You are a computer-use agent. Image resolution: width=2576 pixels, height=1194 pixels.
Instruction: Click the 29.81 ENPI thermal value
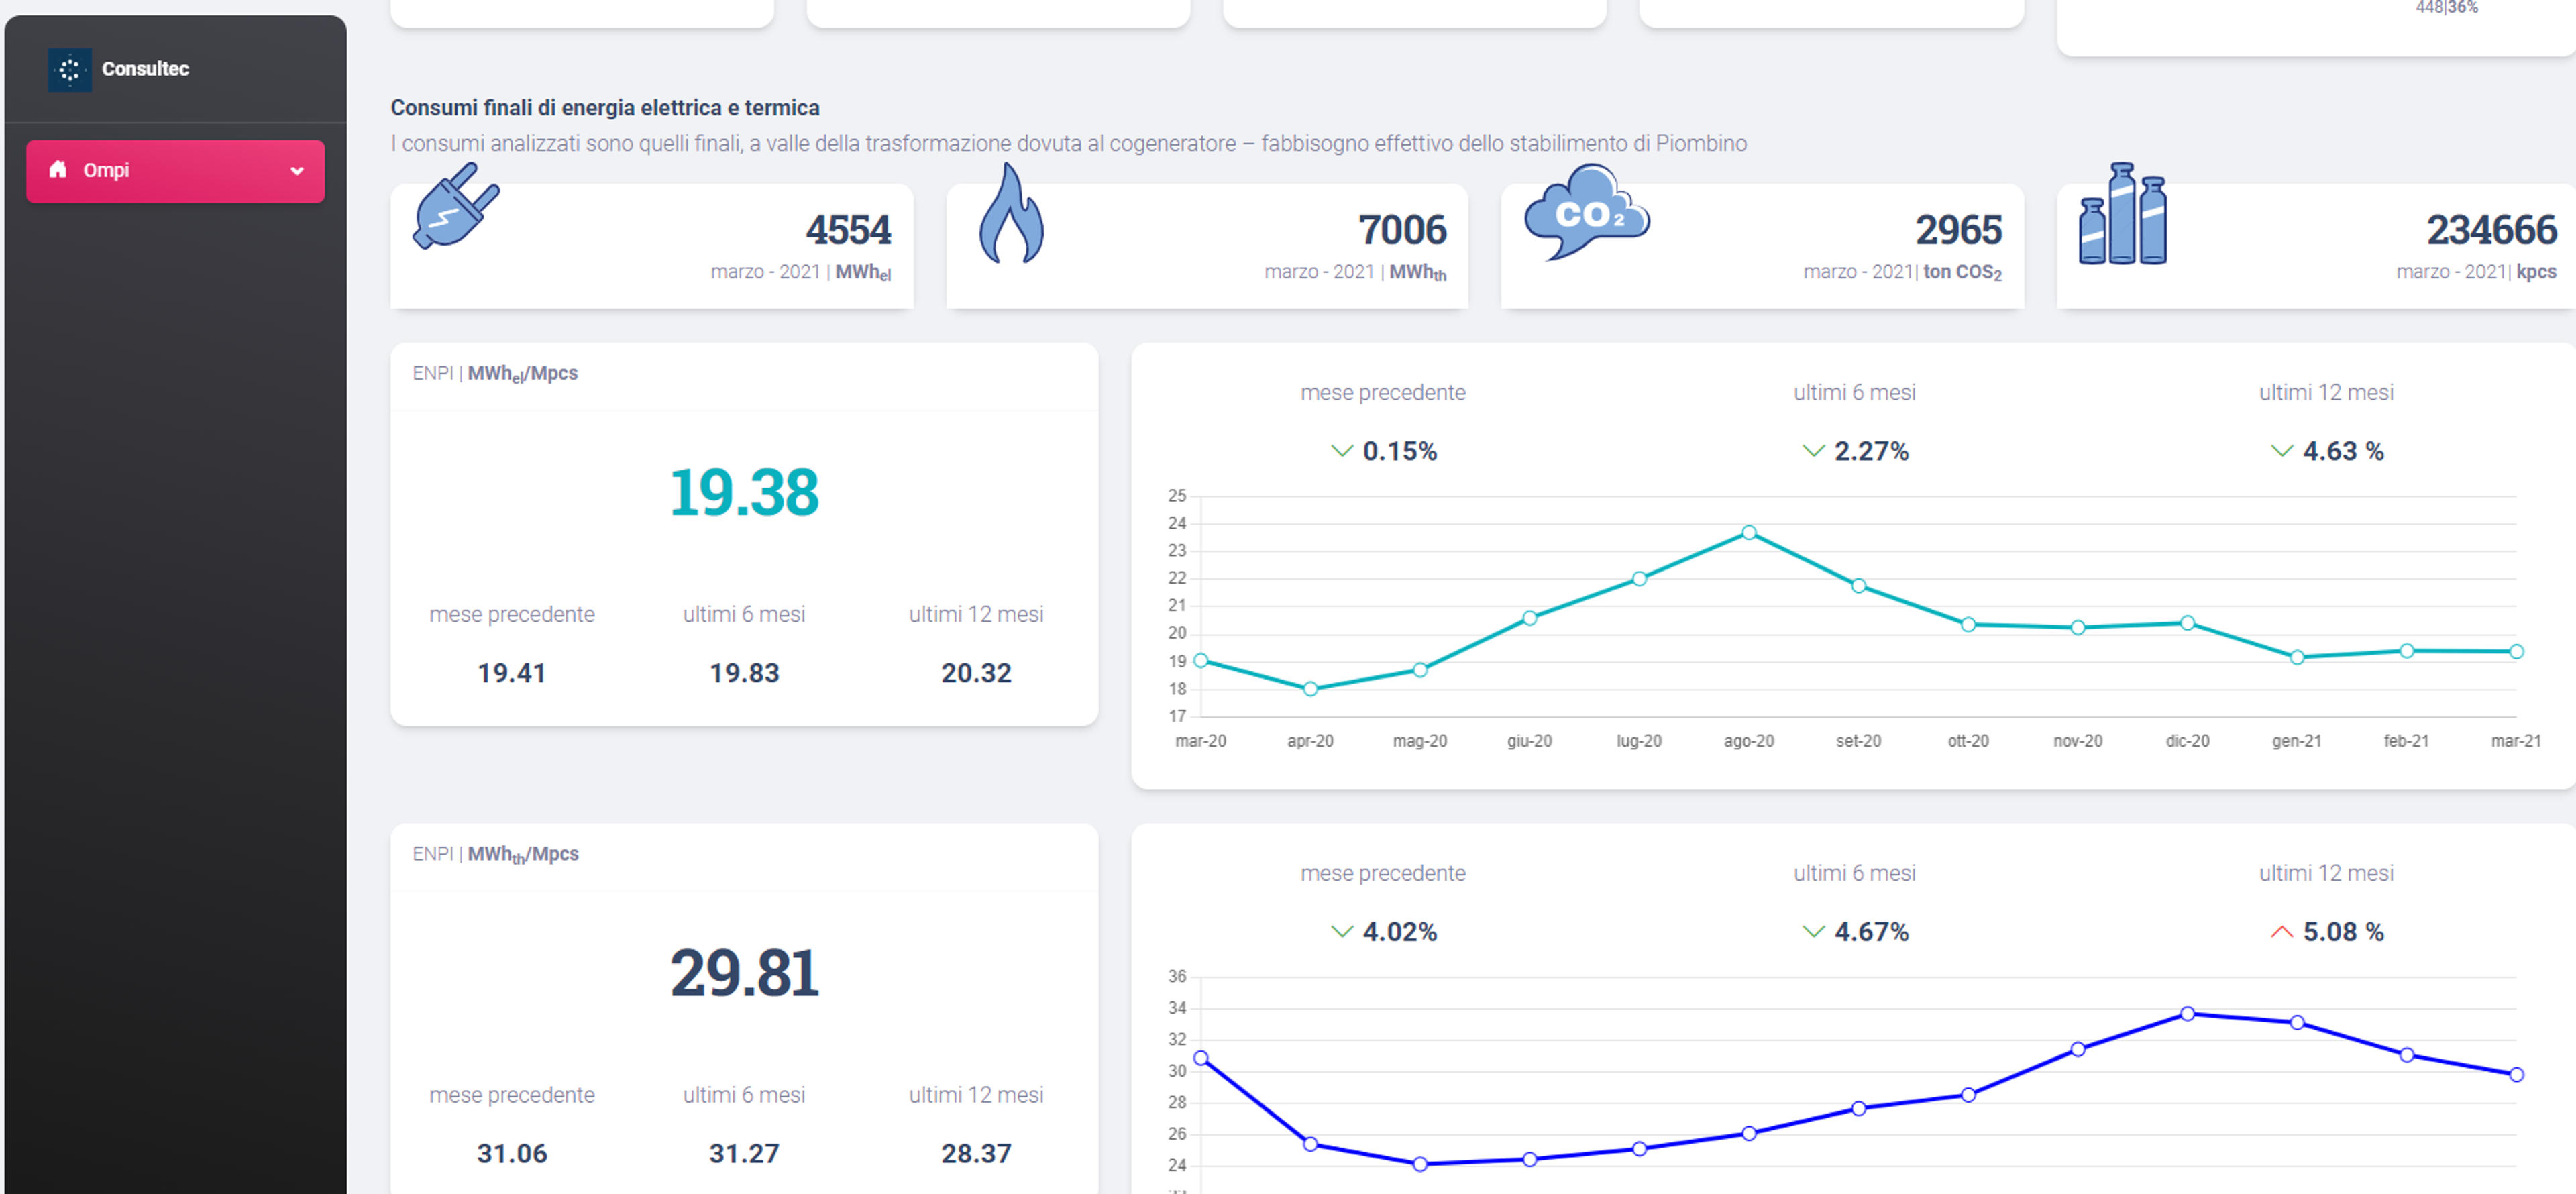coord(744,973)
